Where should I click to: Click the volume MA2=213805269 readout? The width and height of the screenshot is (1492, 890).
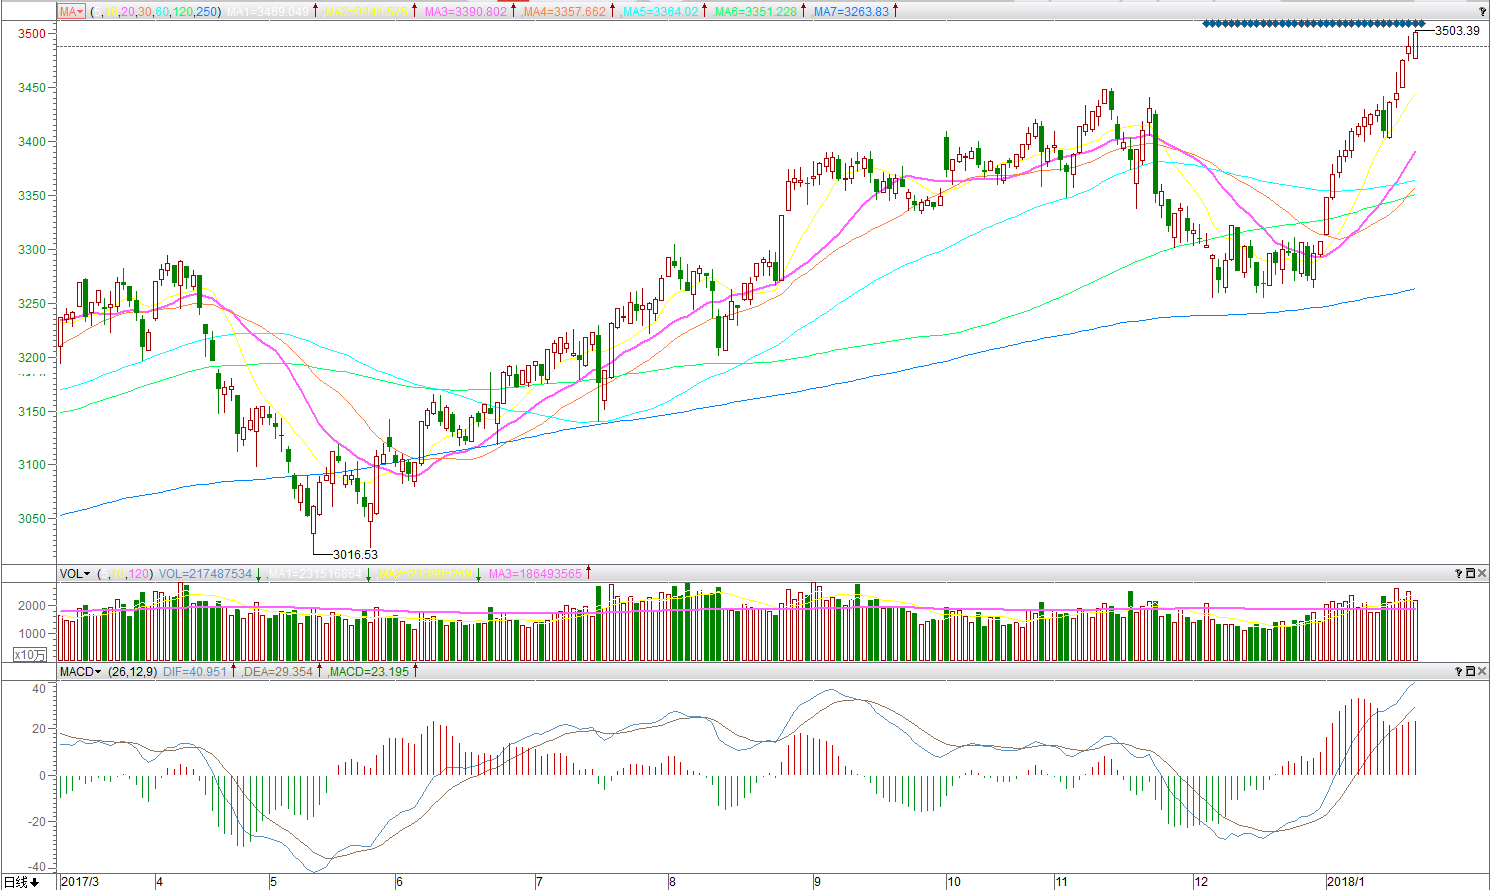(x=426, y=574)
